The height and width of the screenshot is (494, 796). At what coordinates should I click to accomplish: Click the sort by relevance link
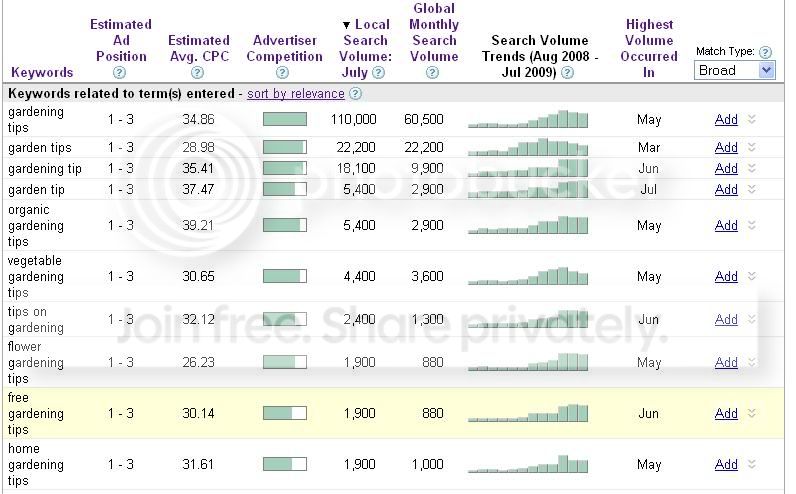click(296, 93)
